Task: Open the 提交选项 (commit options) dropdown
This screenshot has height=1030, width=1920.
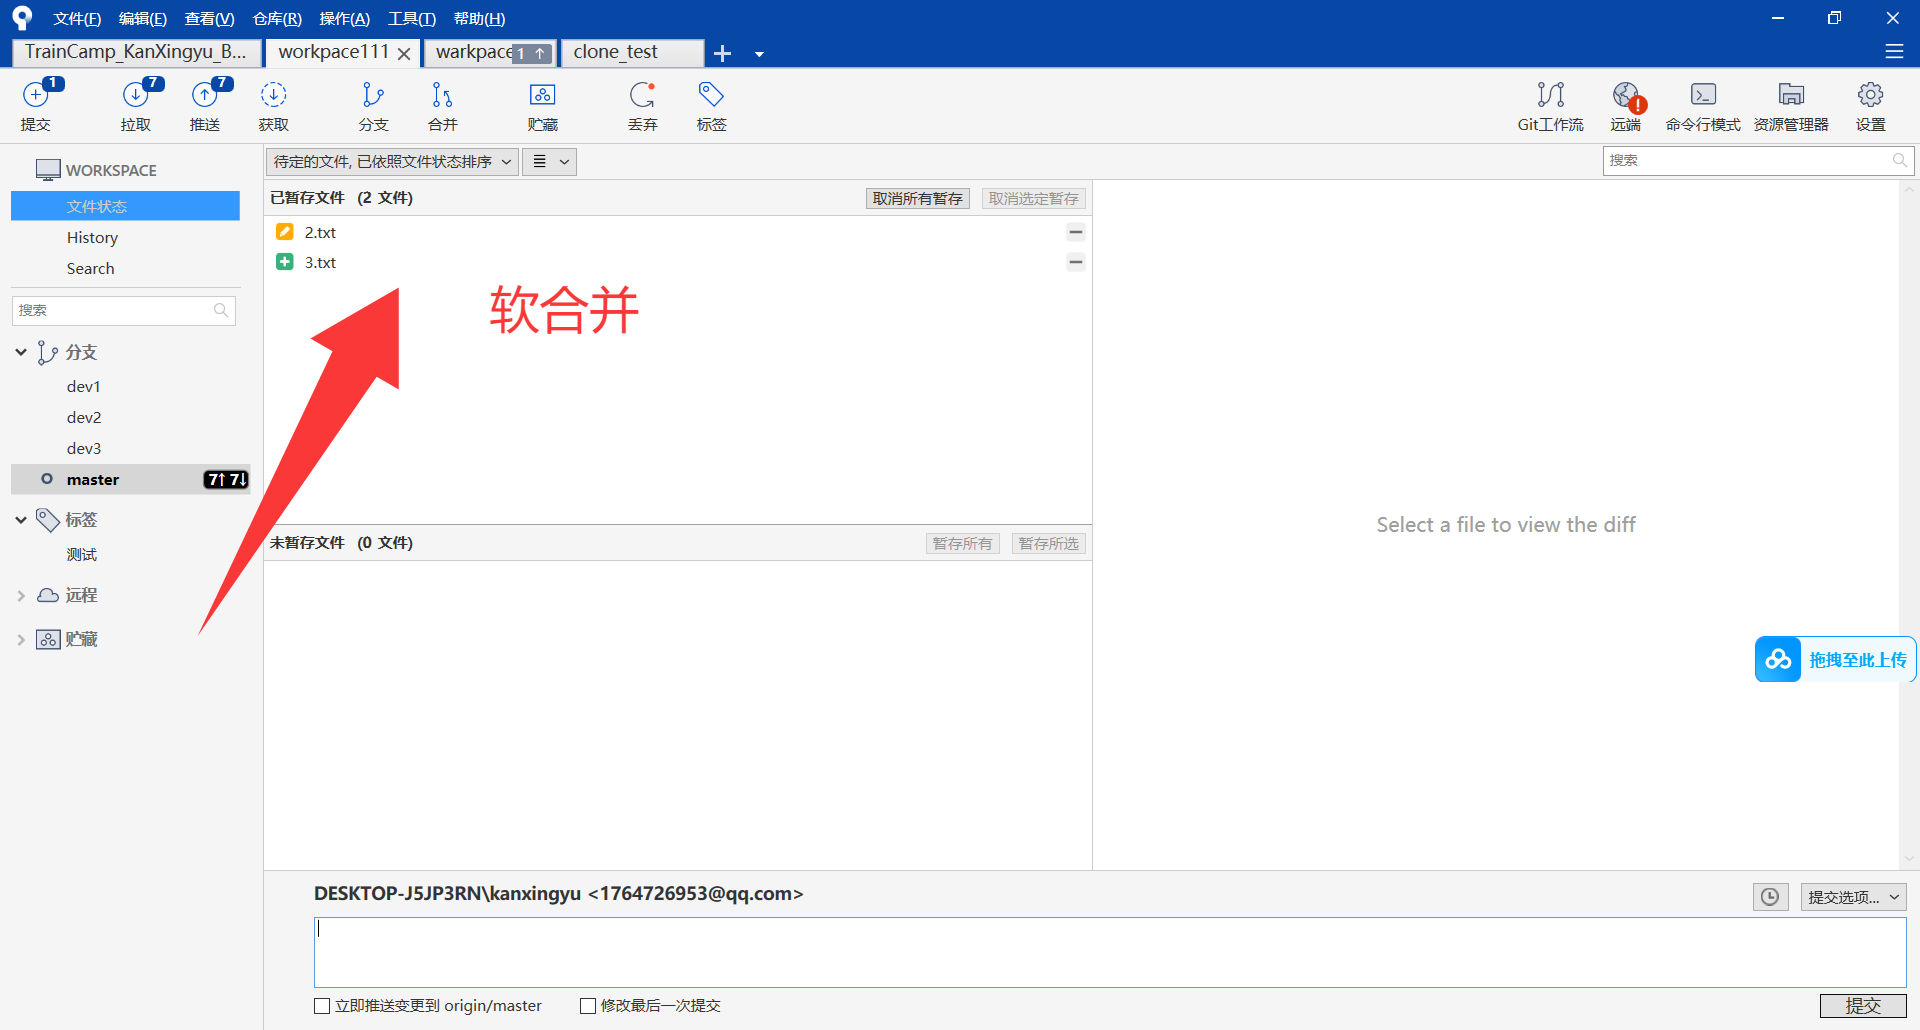Action: (x=1853, y=897)
